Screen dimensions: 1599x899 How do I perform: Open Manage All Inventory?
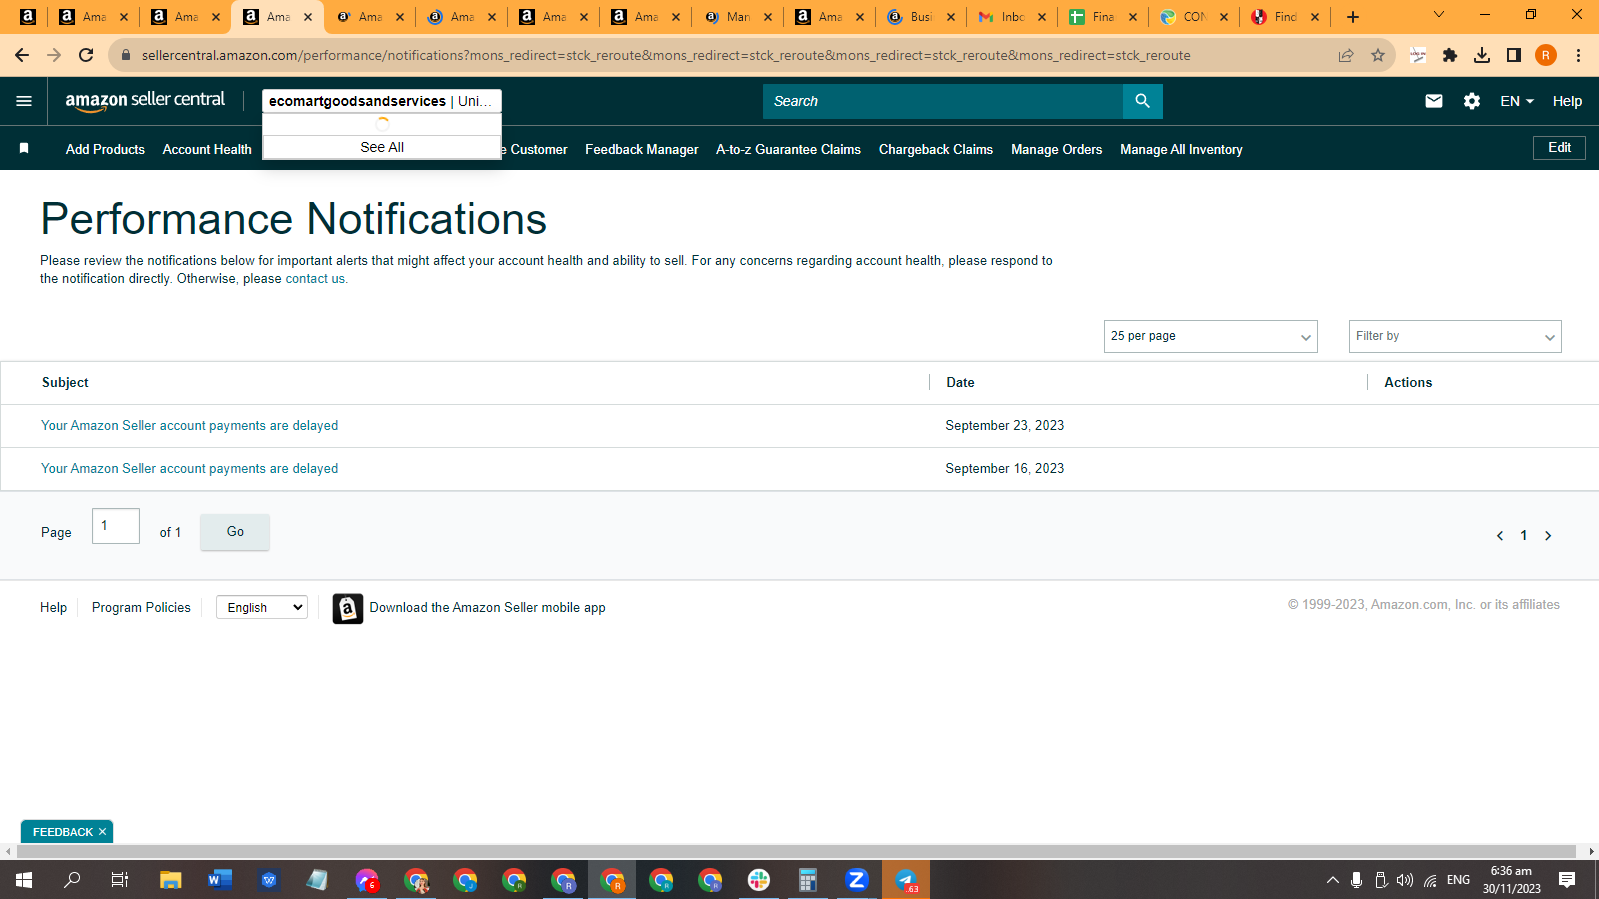[x=1181, y=149]
